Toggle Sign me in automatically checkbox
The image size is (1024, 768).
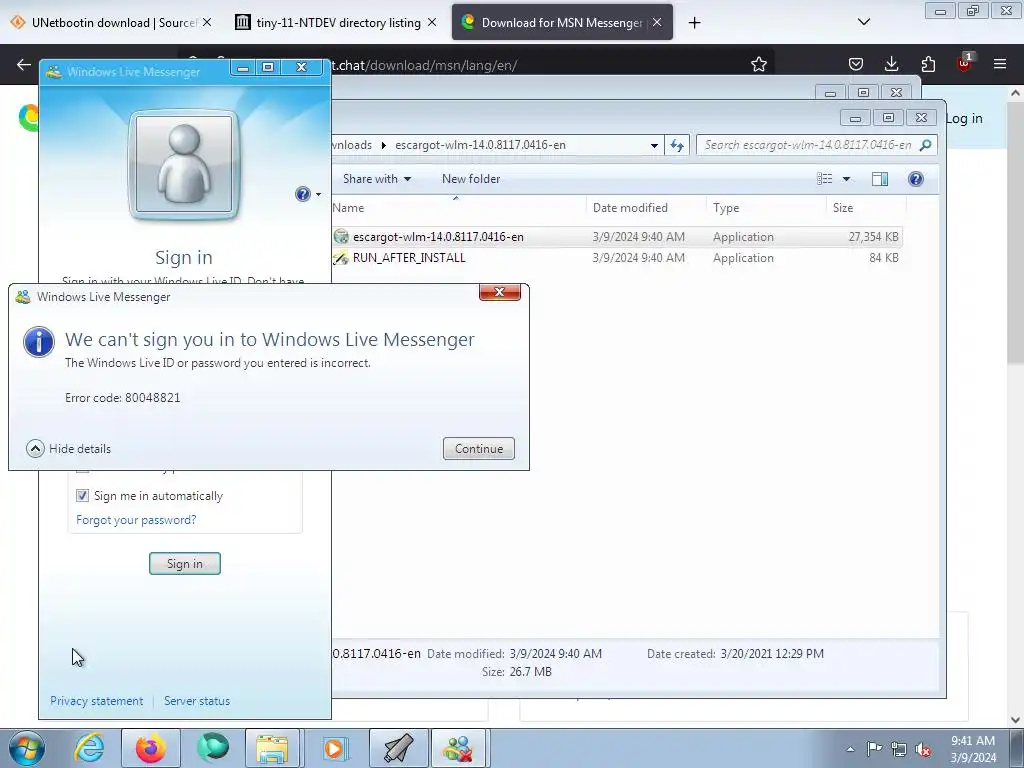point(82,496)
